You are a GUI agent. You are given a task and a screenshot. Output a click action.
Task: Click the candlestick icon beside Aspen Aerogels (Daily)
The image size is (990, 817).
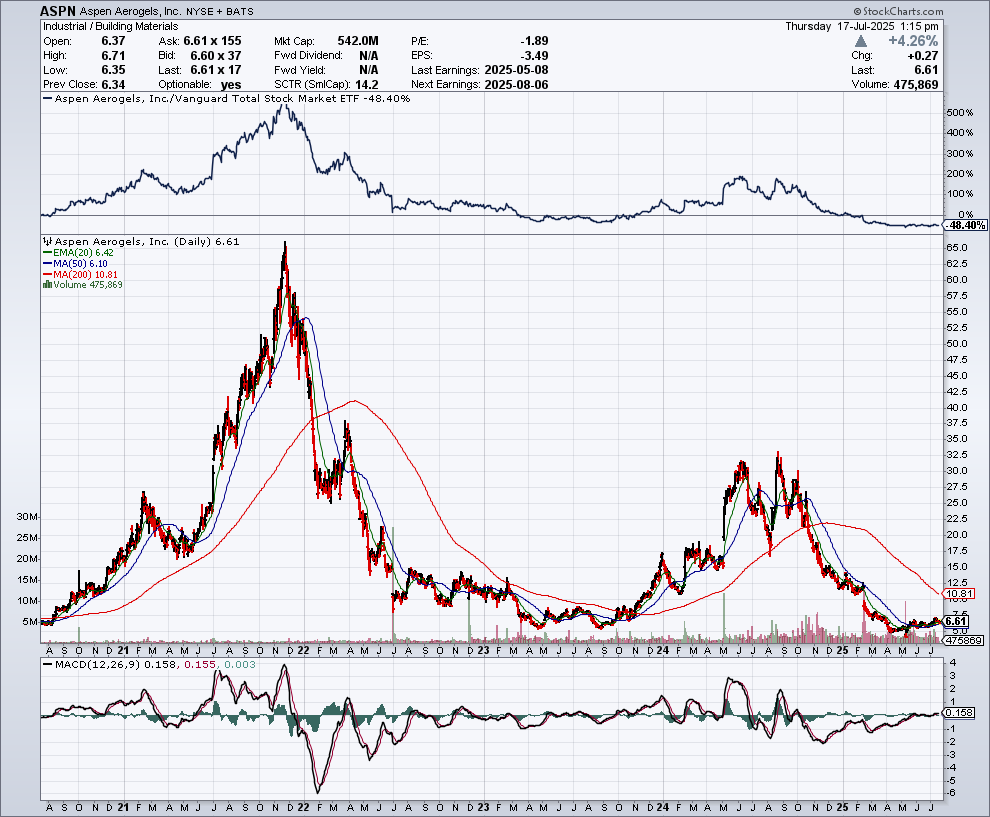tap(47, 242)
